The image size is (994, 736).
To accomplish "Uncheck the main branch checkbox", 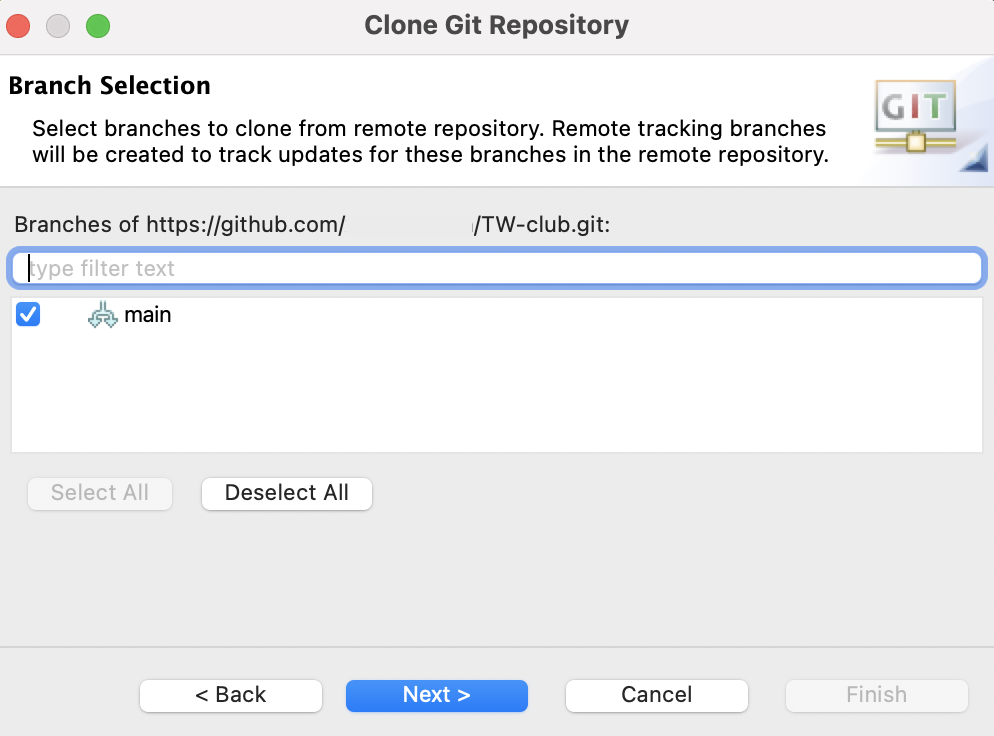I will [28, 315].
